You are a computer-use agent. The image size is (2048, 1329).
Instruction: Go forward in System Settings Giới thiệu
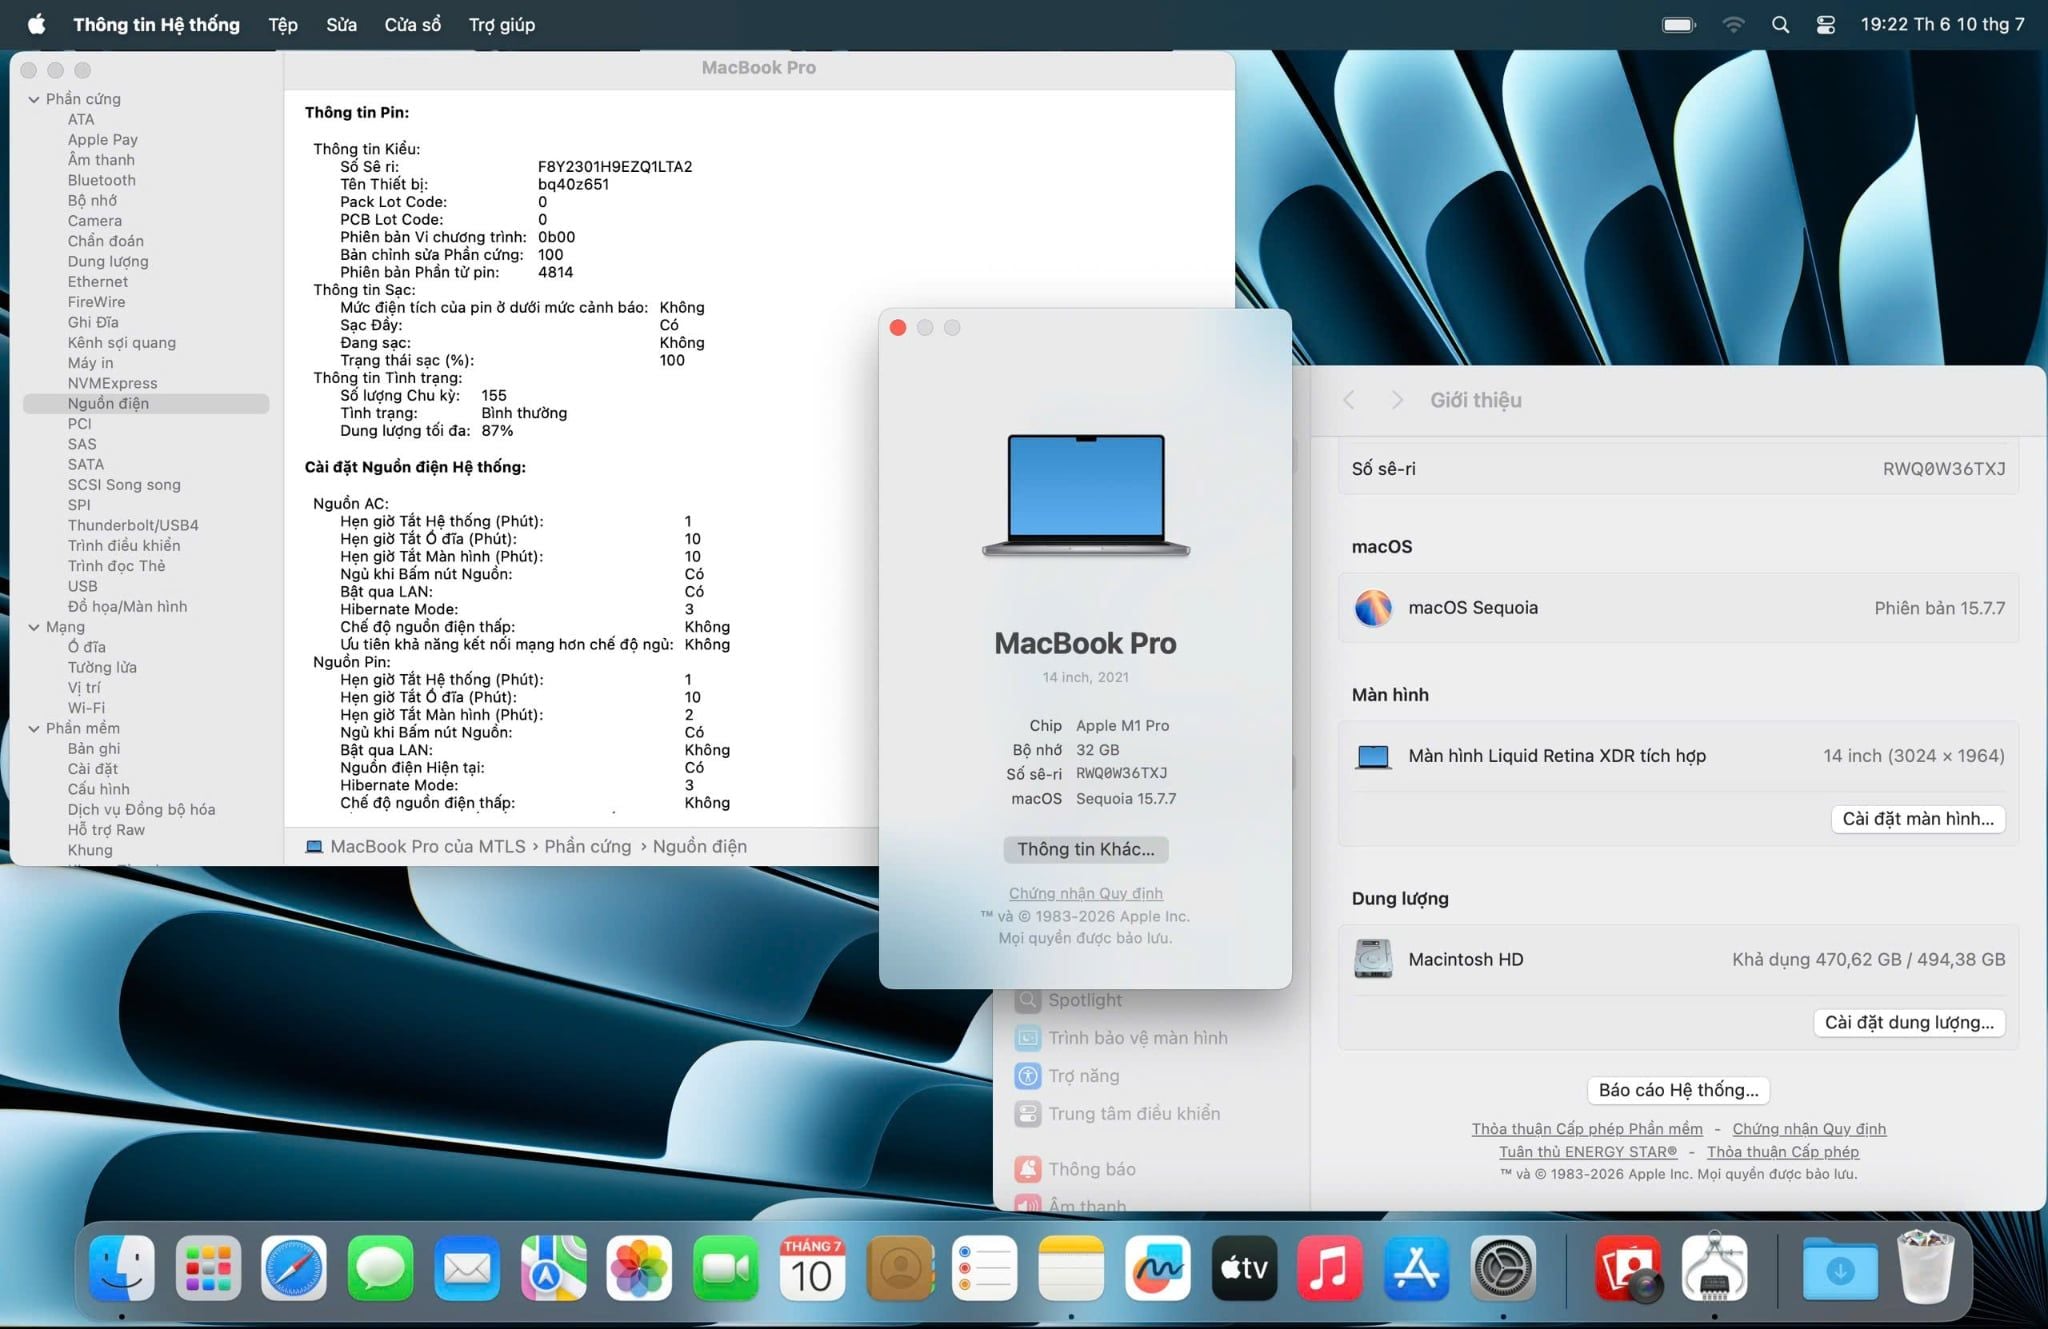1397,400
